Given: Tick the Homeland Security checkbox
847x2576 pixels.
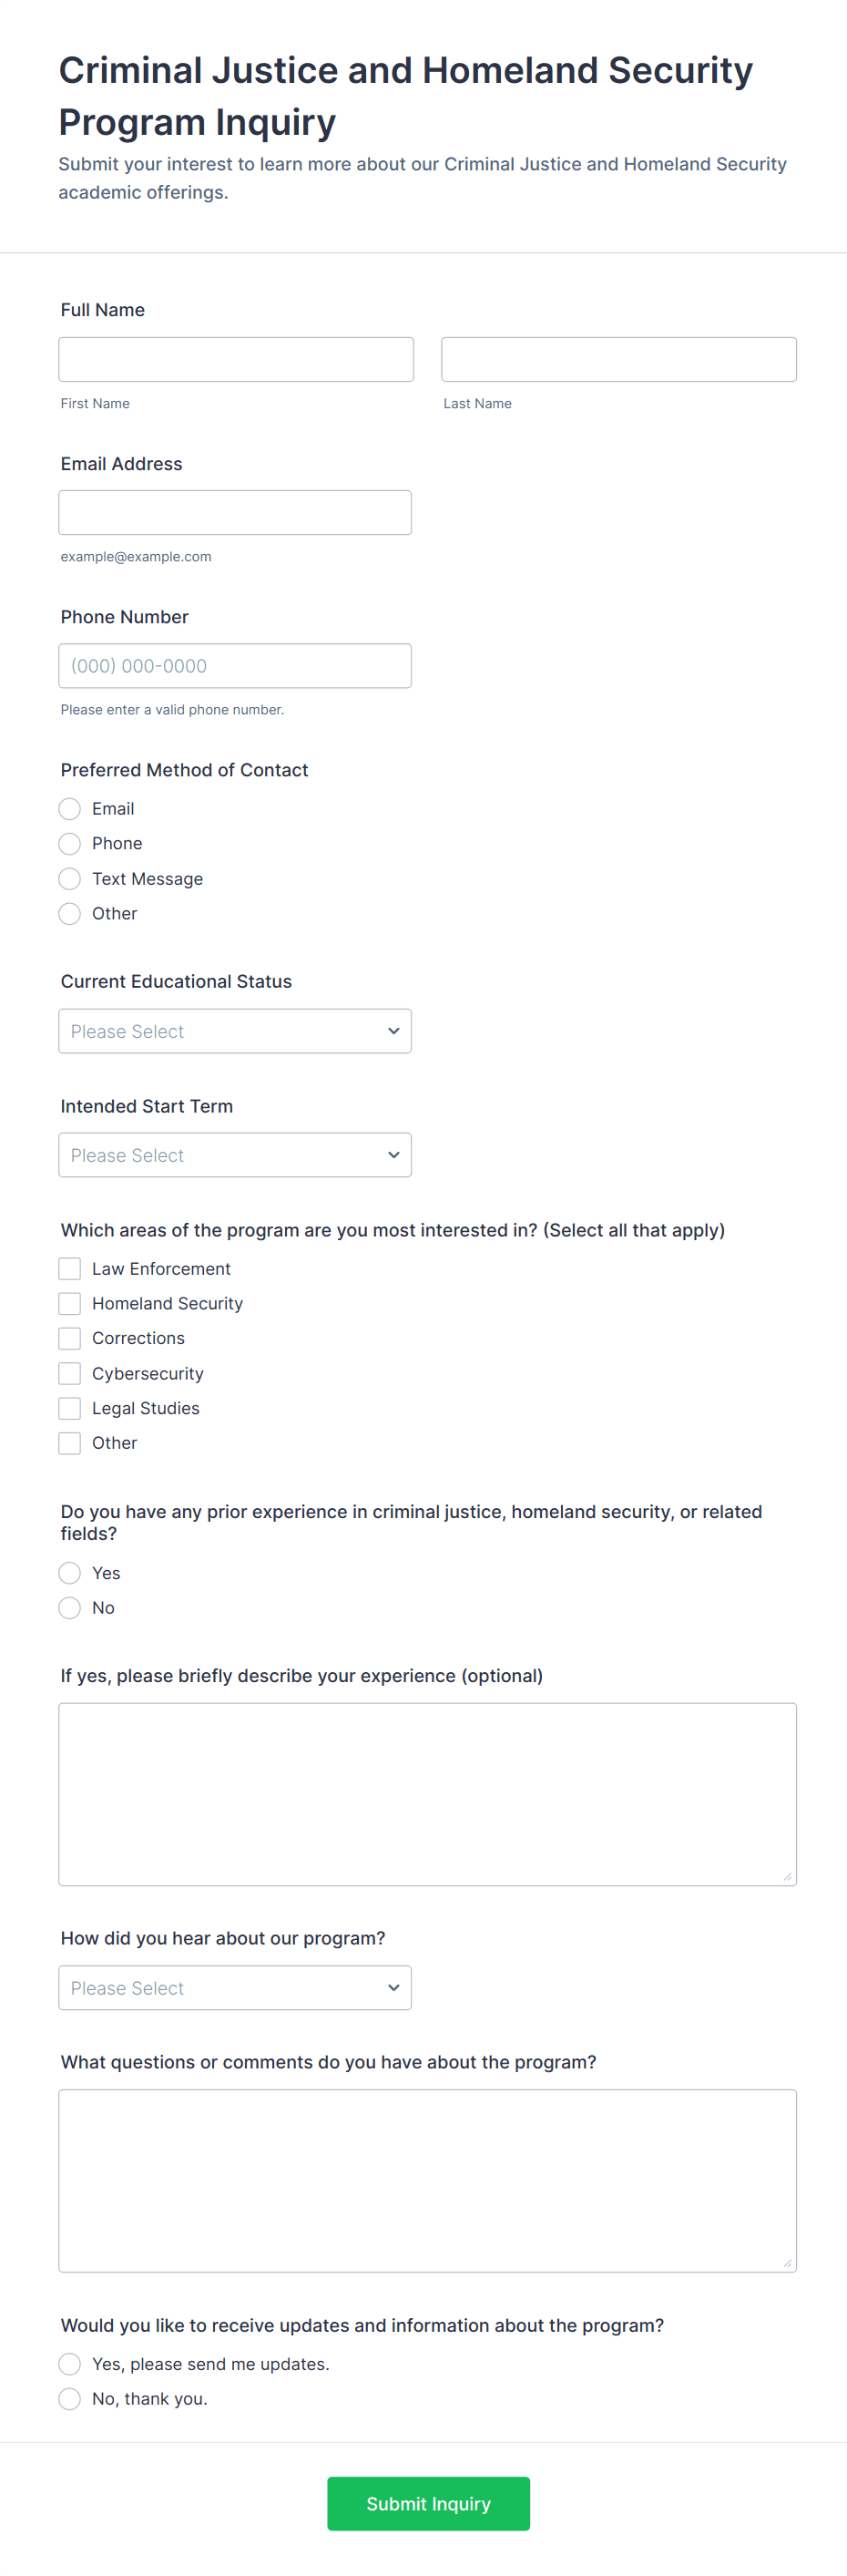Looking at the screenshot, I should pos(70,1303).
